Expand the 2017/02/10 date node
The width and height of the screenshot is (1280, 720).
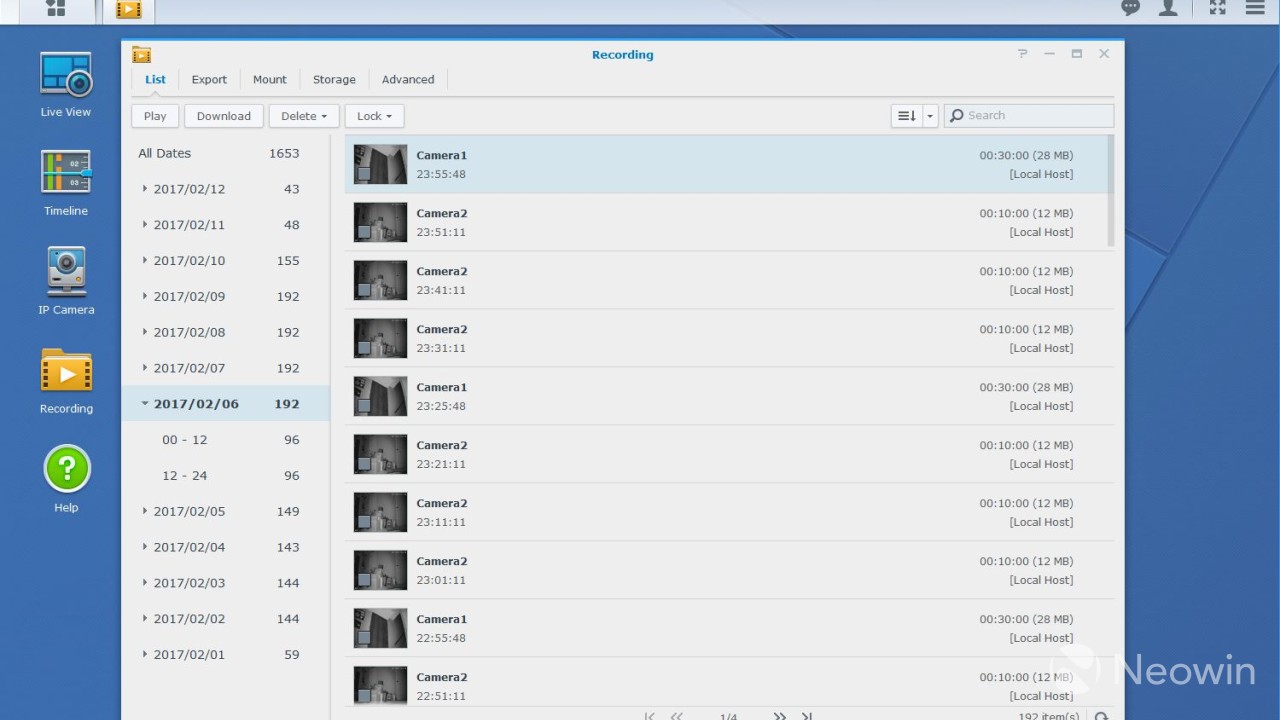click(x=145, y=261)
